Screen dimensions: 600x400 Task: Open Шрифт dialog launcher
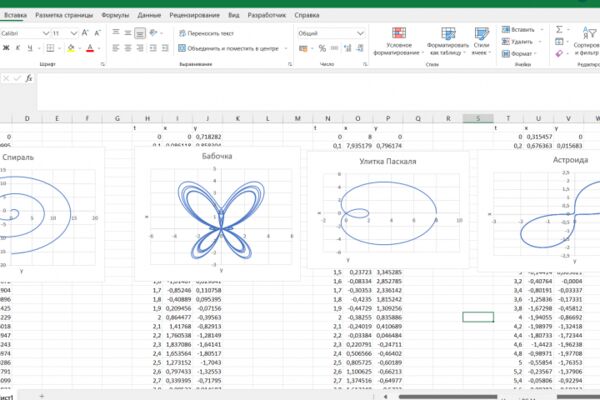103,64
